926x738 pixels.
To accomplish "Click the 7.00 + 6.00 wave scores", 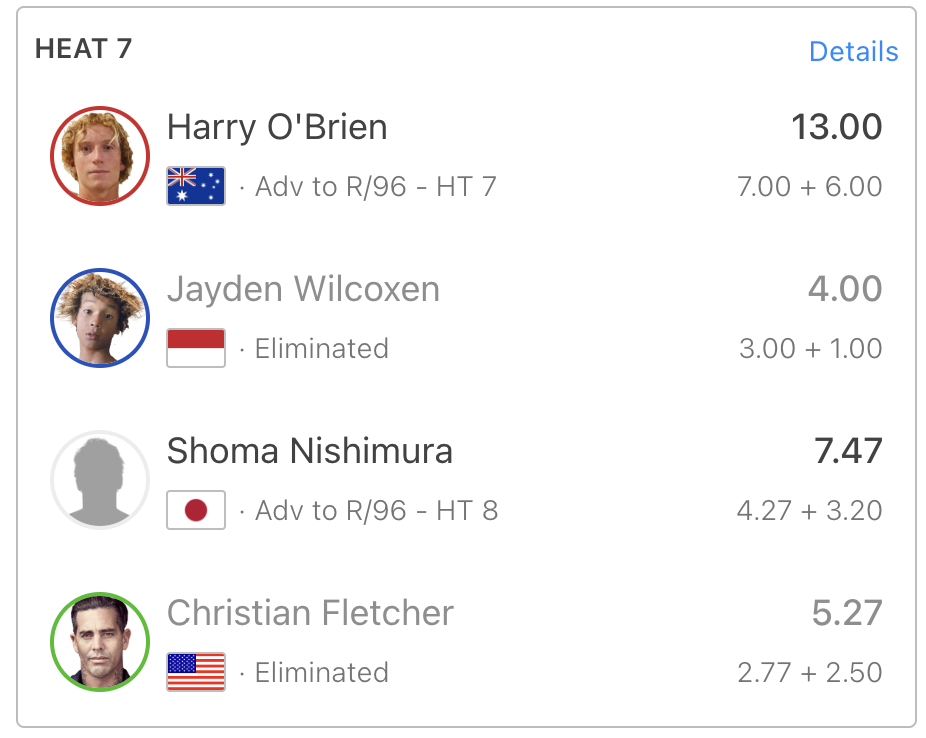I will (x=809, y=187).
